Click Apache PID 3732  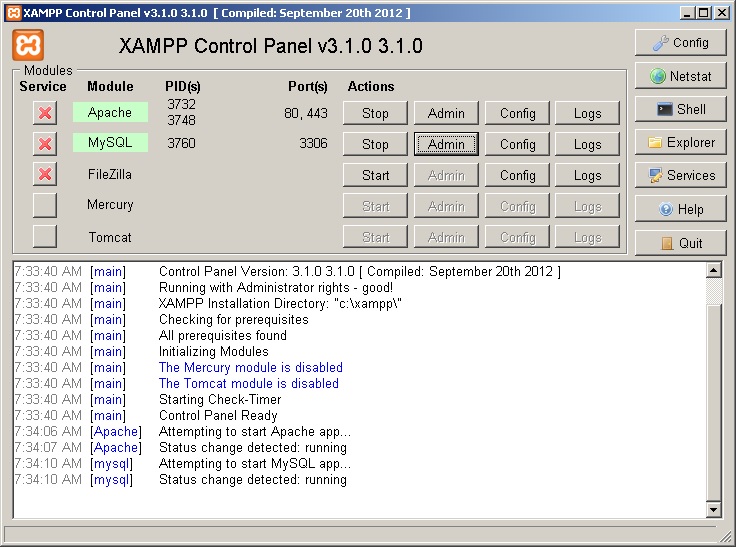coord(181,104)
